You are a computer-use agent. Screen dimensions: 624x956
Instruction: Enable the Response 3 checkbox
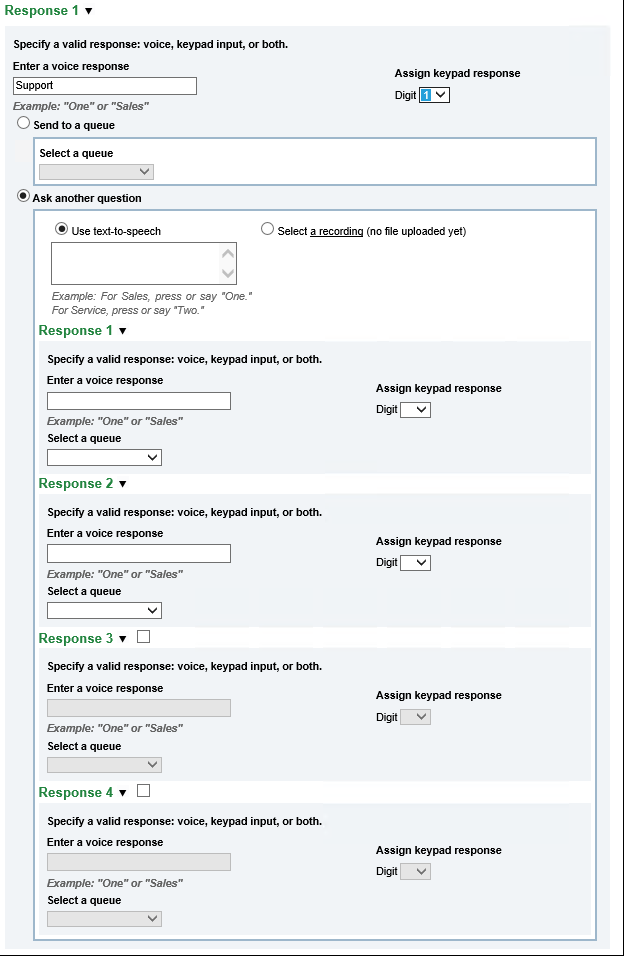143,637
